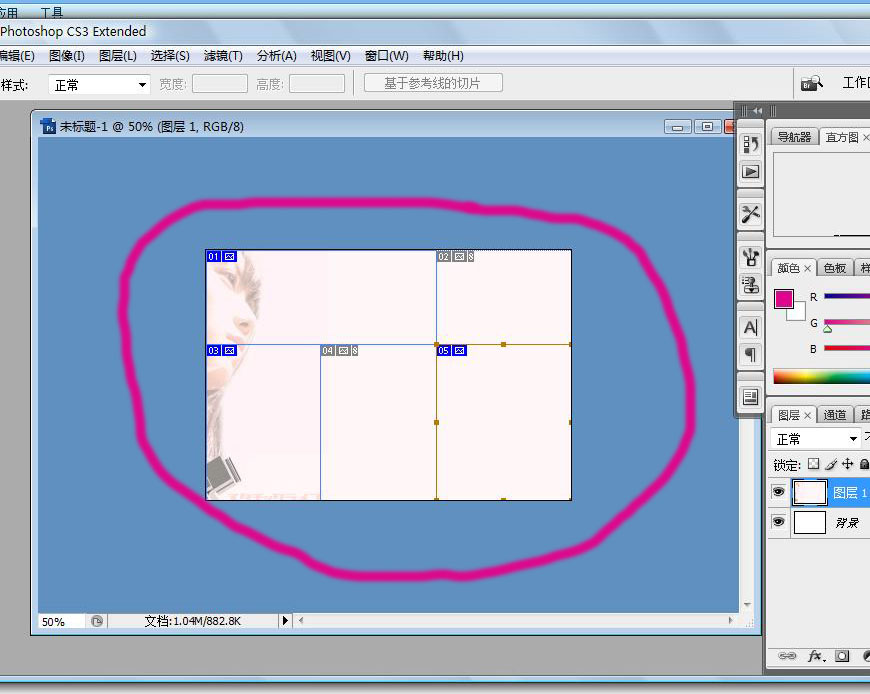This screenshot has height=694, width=870.
Task: Open the 工具 menu in the top window
Action: click(52, 12)
